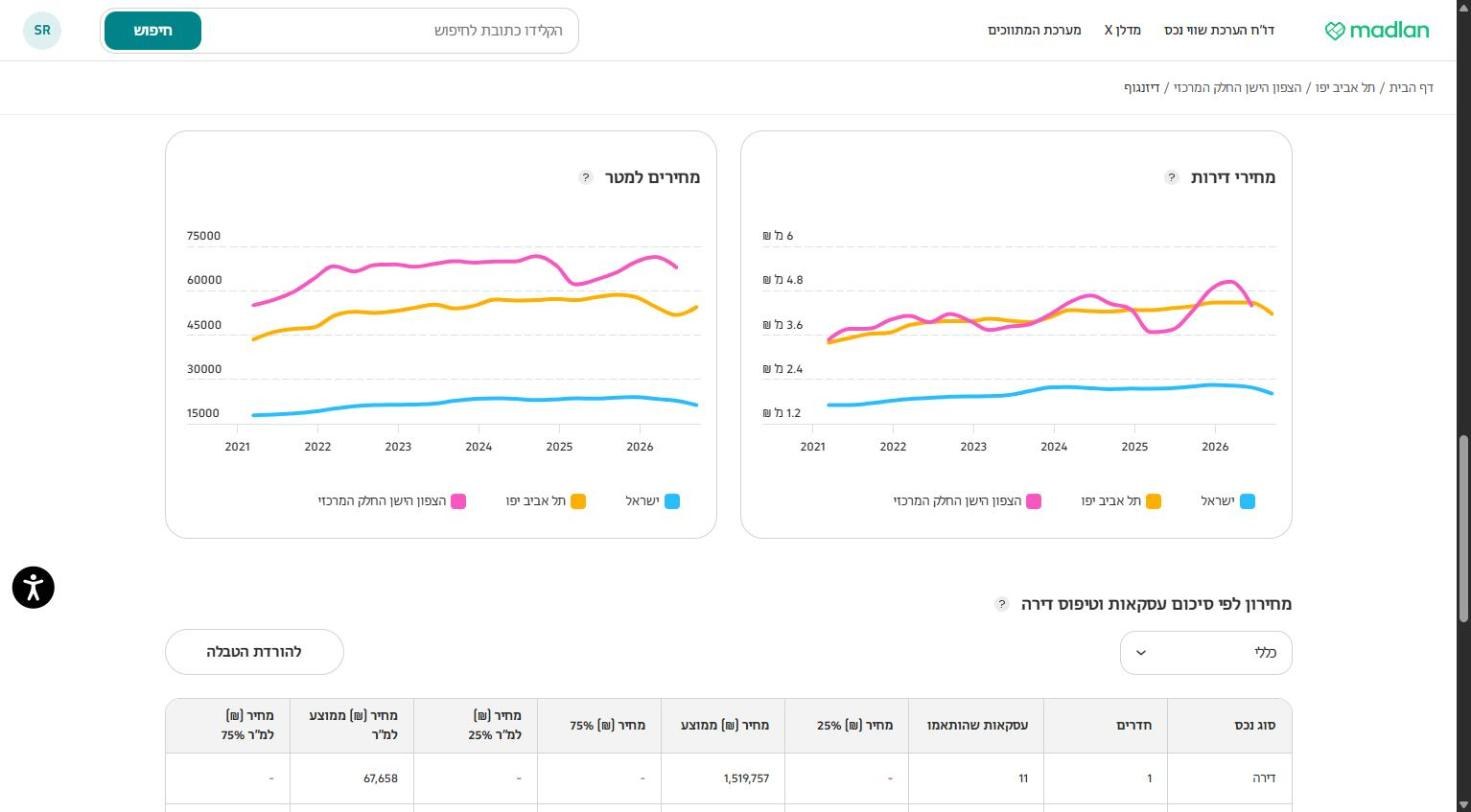Open the SR user avatar menu
The width and height of the screenshot is (1471, 812).
[x=42, y=30]
